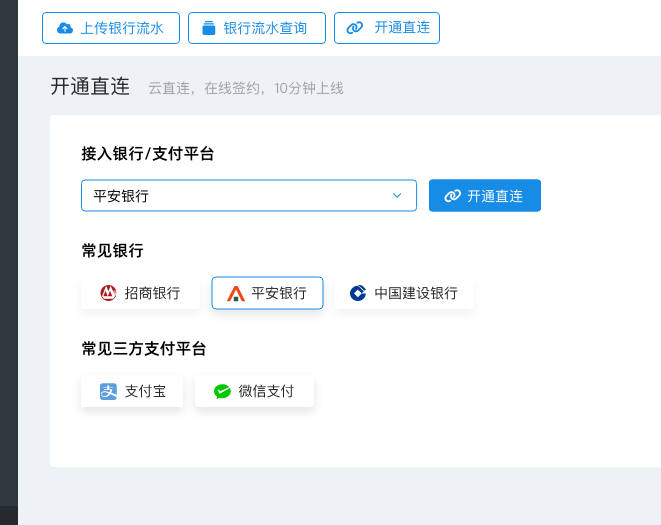Click the China Merchants Bank logo
Image resolution: width=661 pixels, height=525 pixels.
108,293
